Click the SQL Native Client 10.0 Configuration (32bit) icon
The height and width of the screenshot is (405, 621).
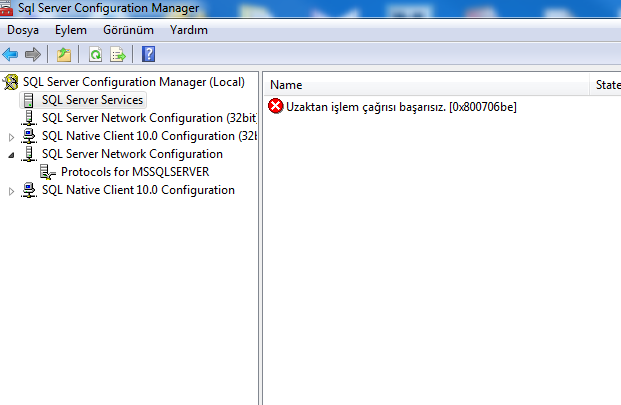point(29,136)
